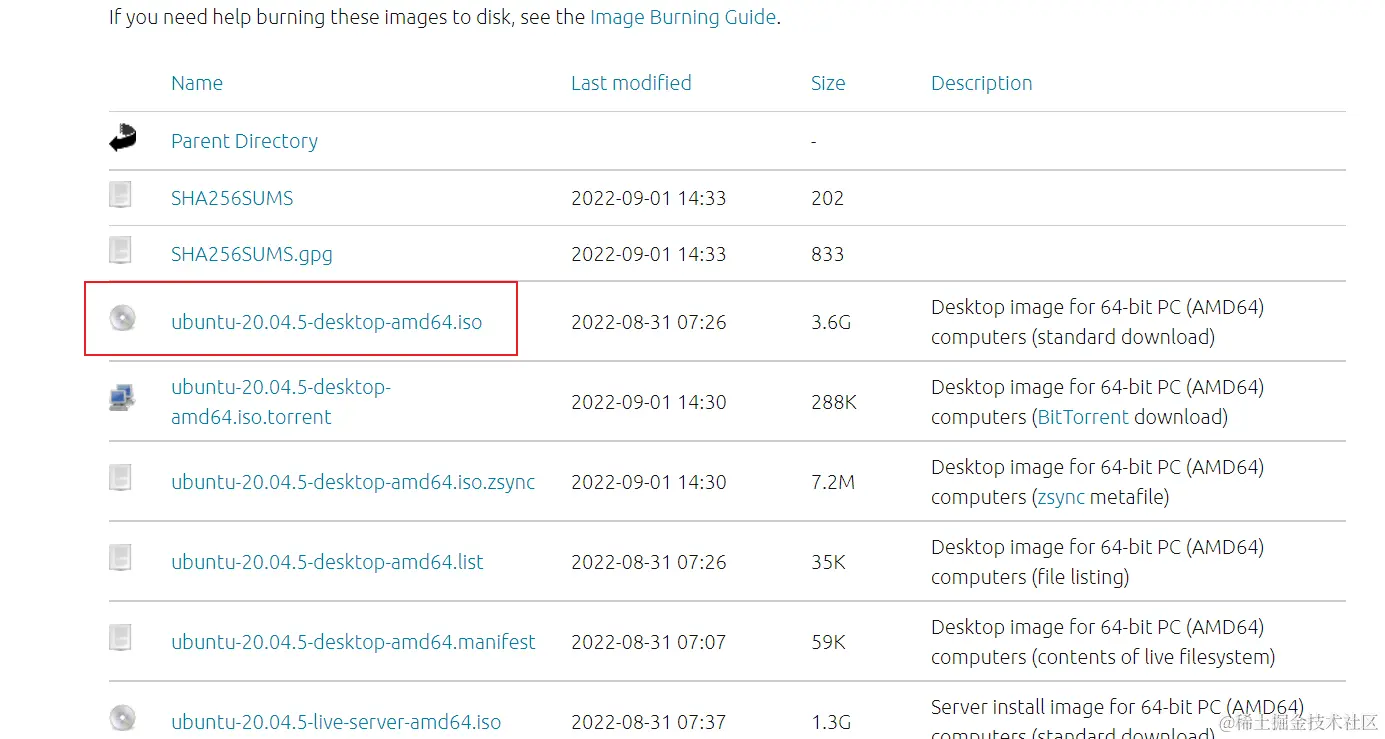Select the 35K size value
The height and width of the screenshot is (739, 1385).
828,562
